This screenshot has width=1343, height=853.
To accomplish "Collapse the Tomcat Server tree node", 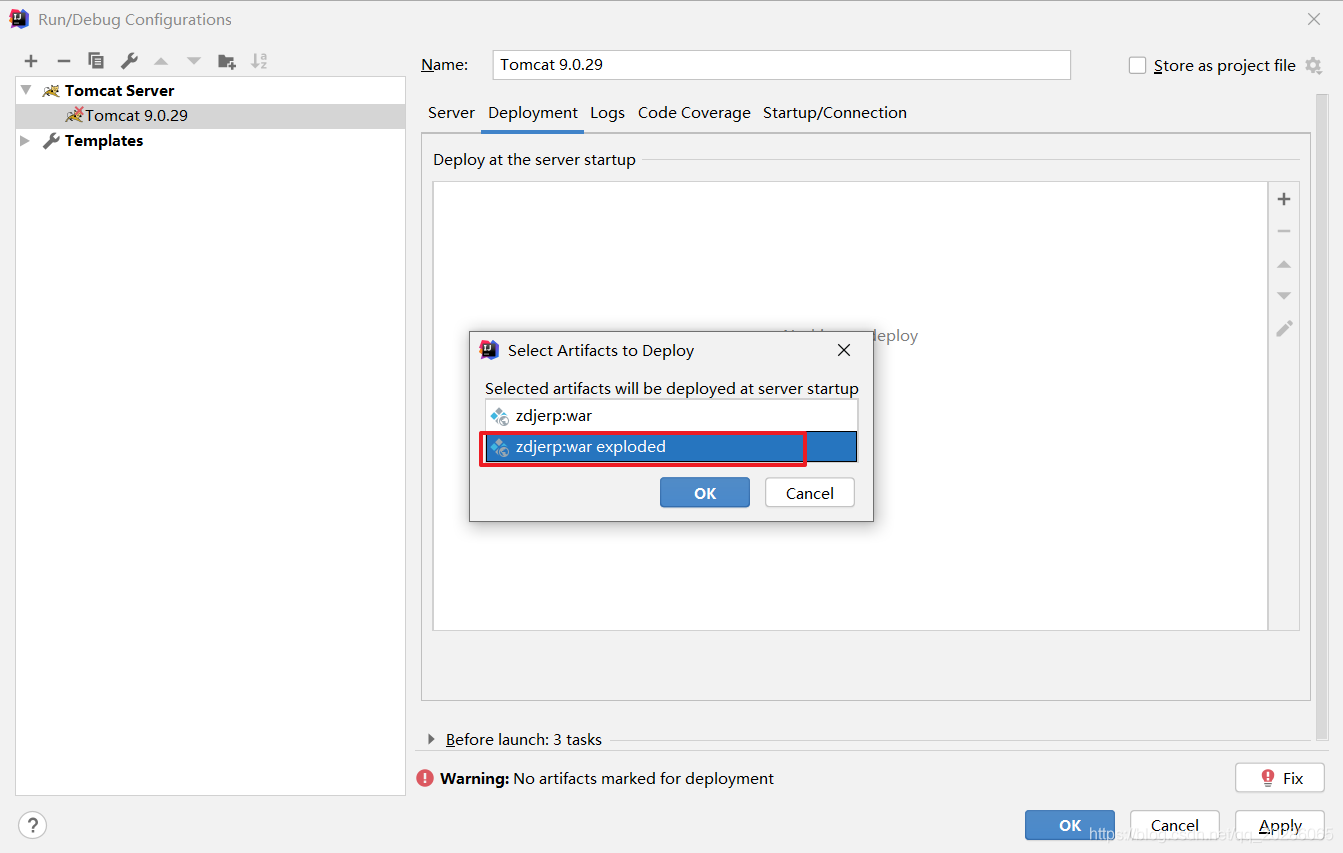I will click(x=26, y=90).
